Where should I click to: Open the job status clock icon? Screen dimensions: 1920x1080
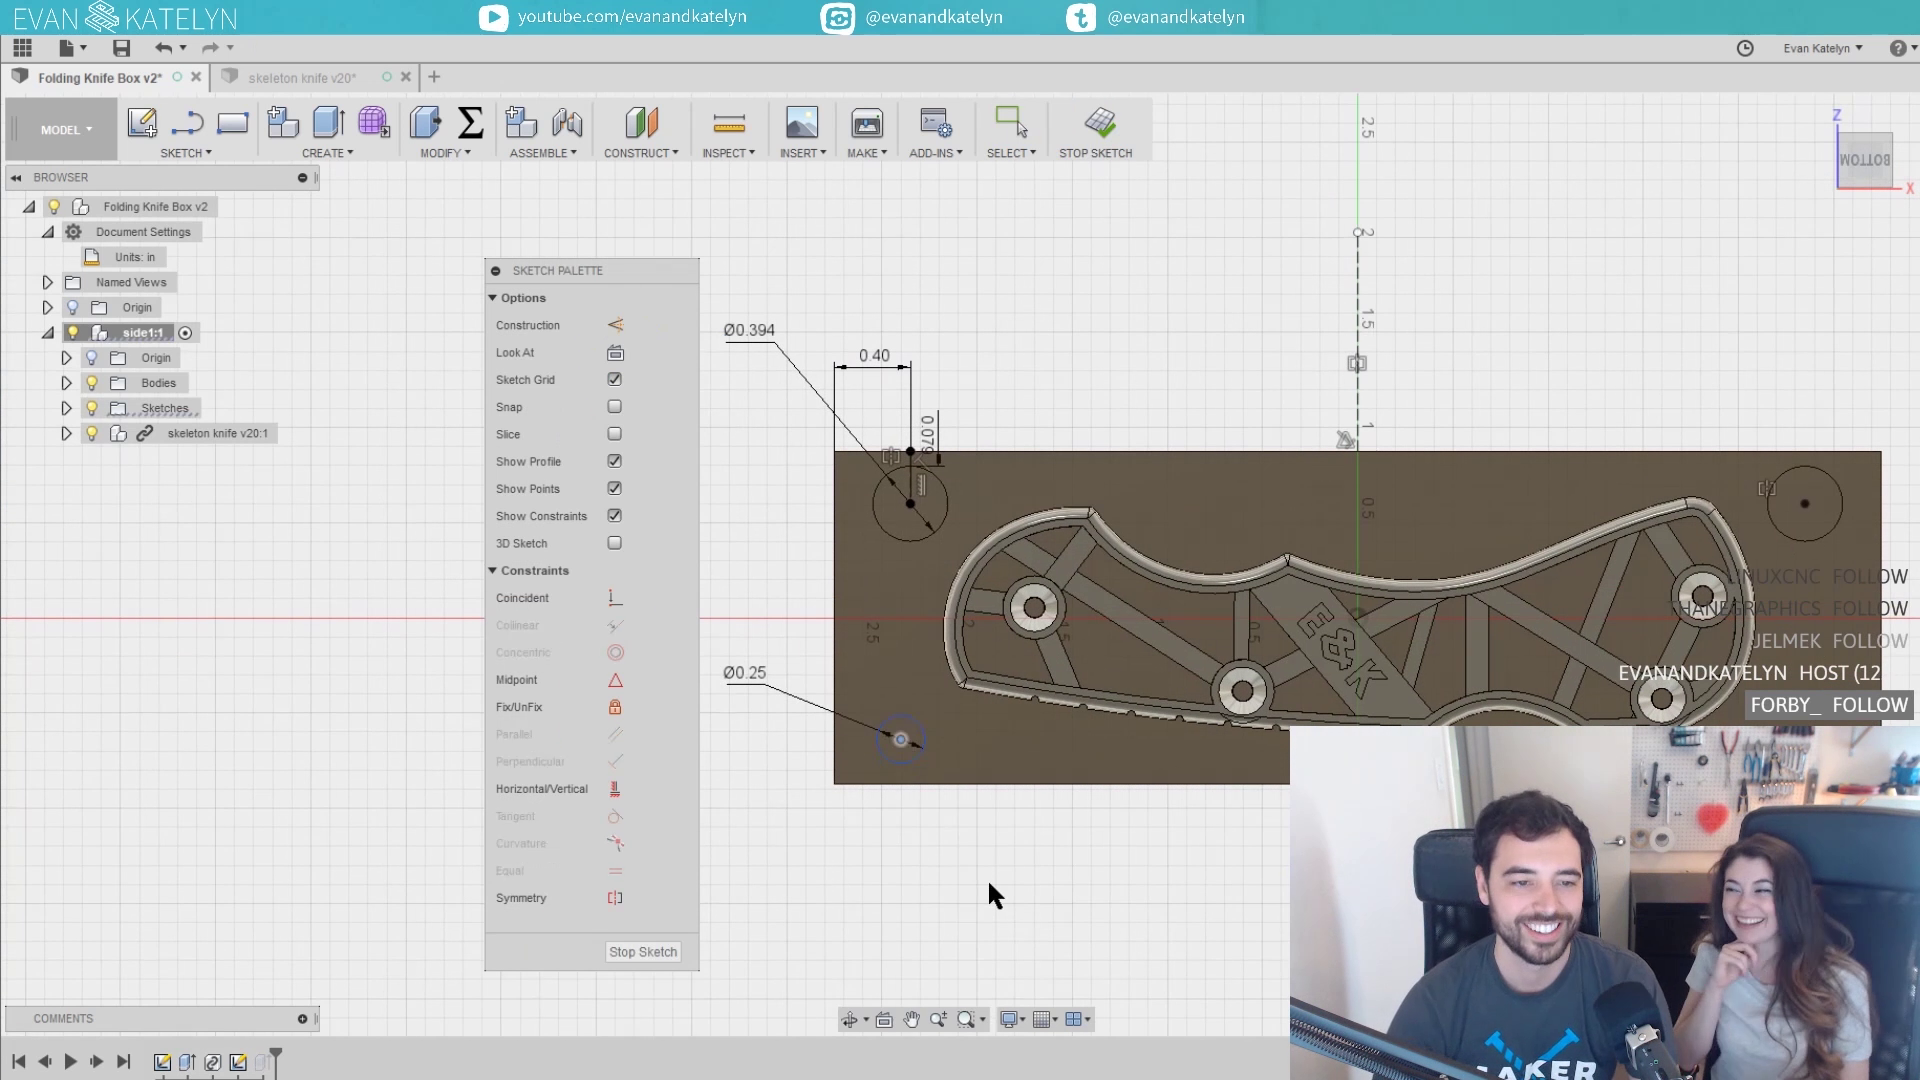(1745, 48)
